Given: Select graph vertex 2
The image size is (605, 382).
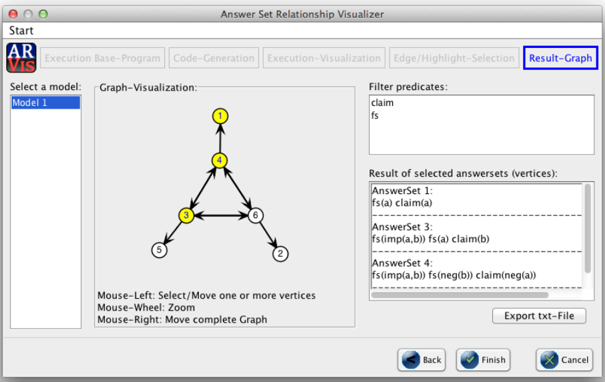Looking at the screenshot, I should 280,254.
